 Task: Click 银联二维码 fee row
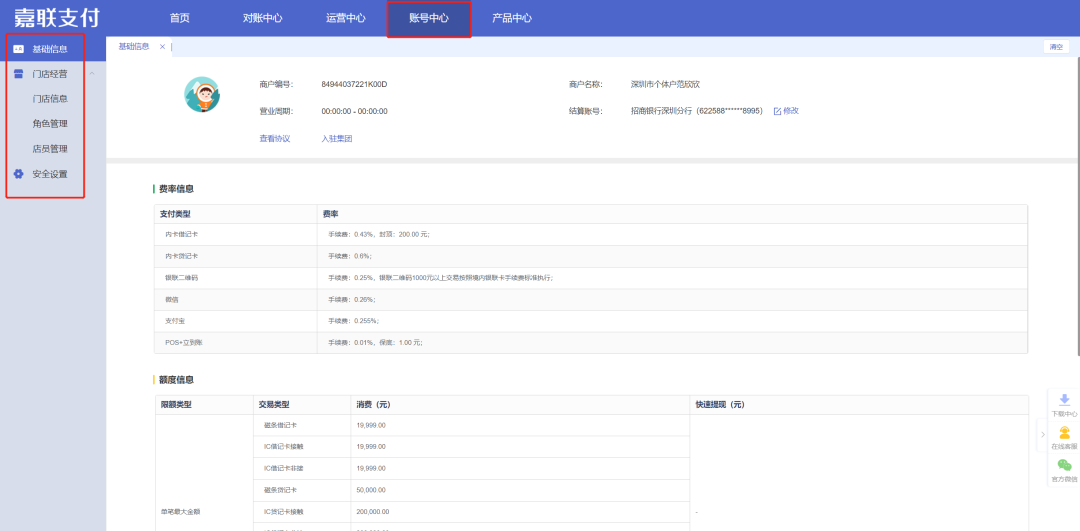[x=591, y=278]
